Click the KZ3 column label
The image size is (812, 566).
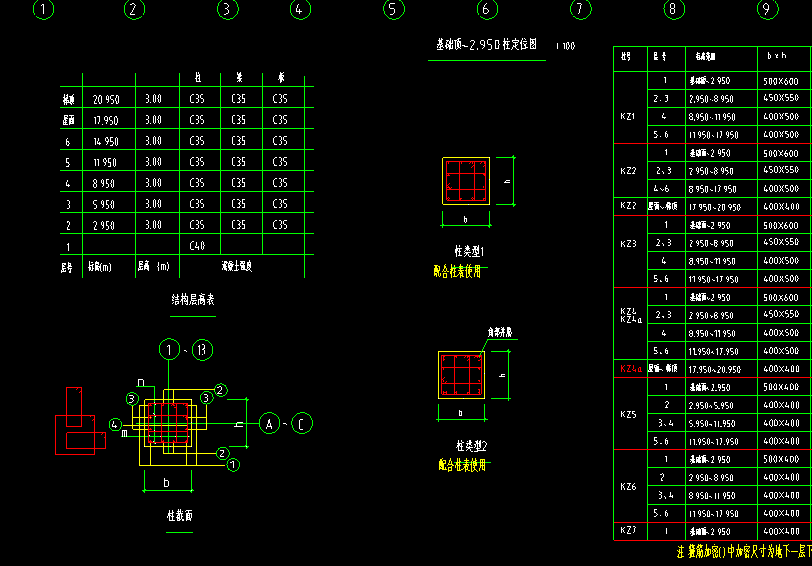click(x=628, y=243)
